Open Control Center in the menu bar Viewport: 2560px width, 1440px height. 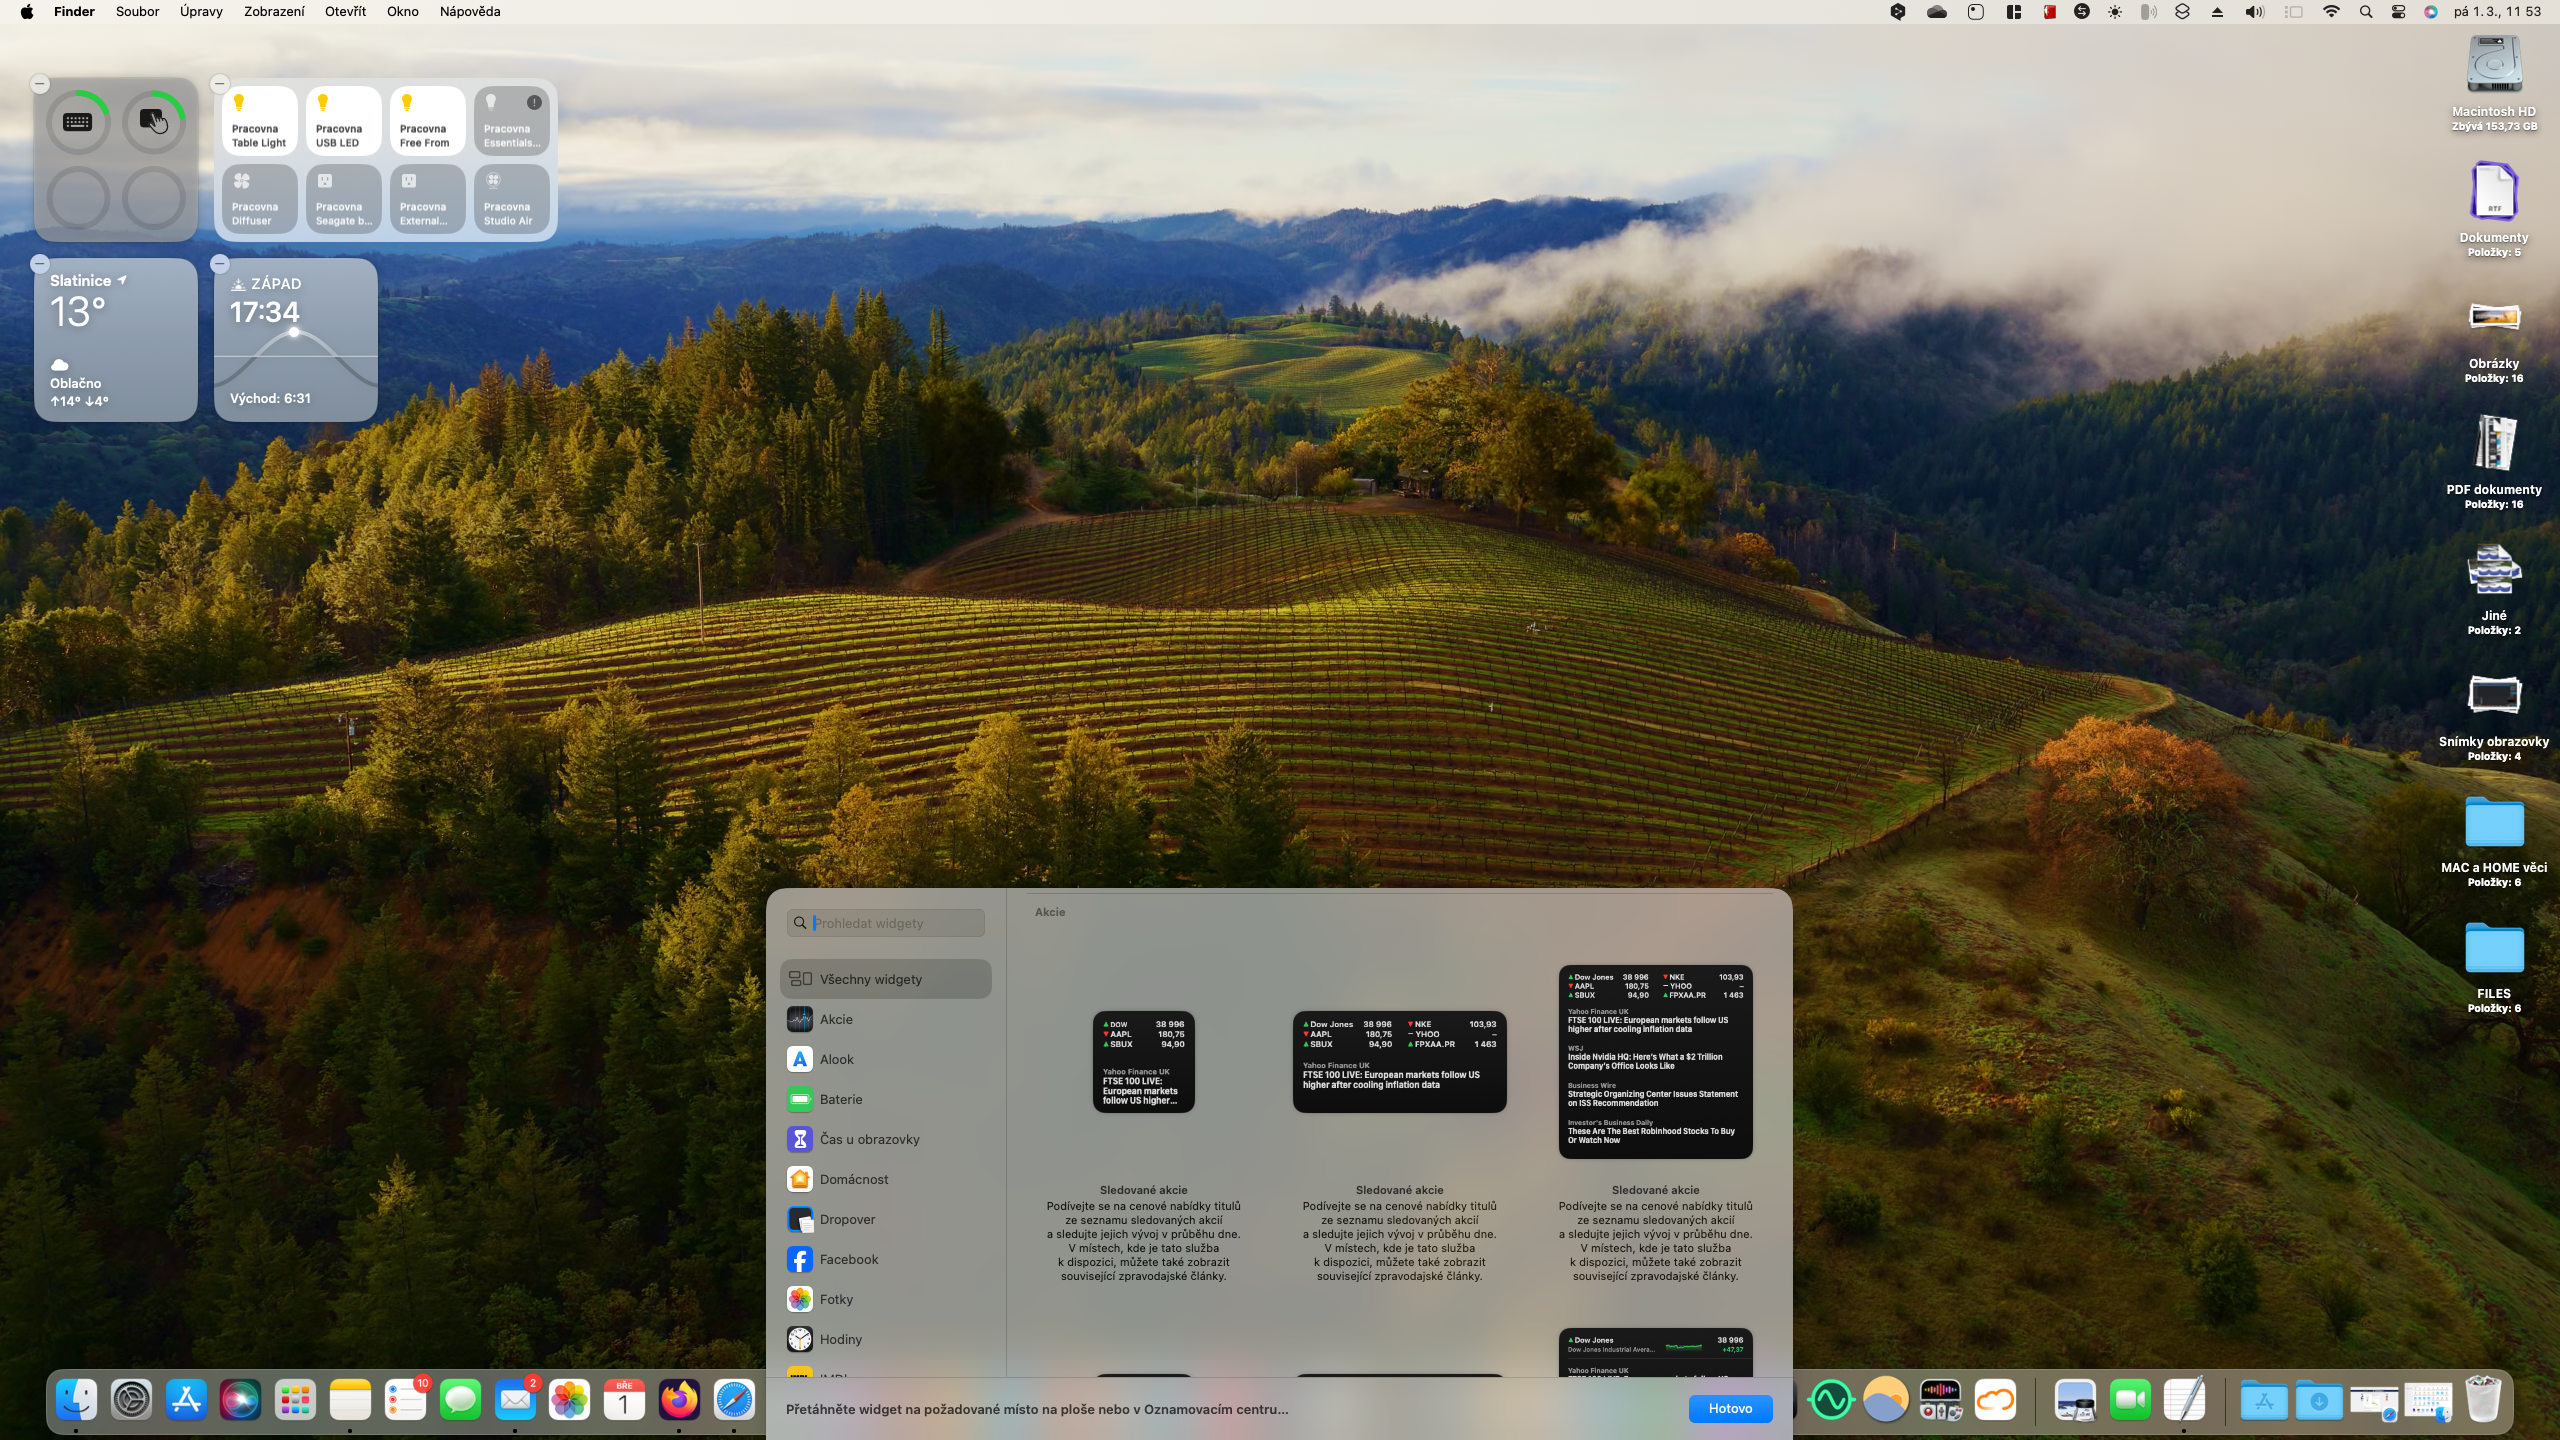[x=2398, y=12]
